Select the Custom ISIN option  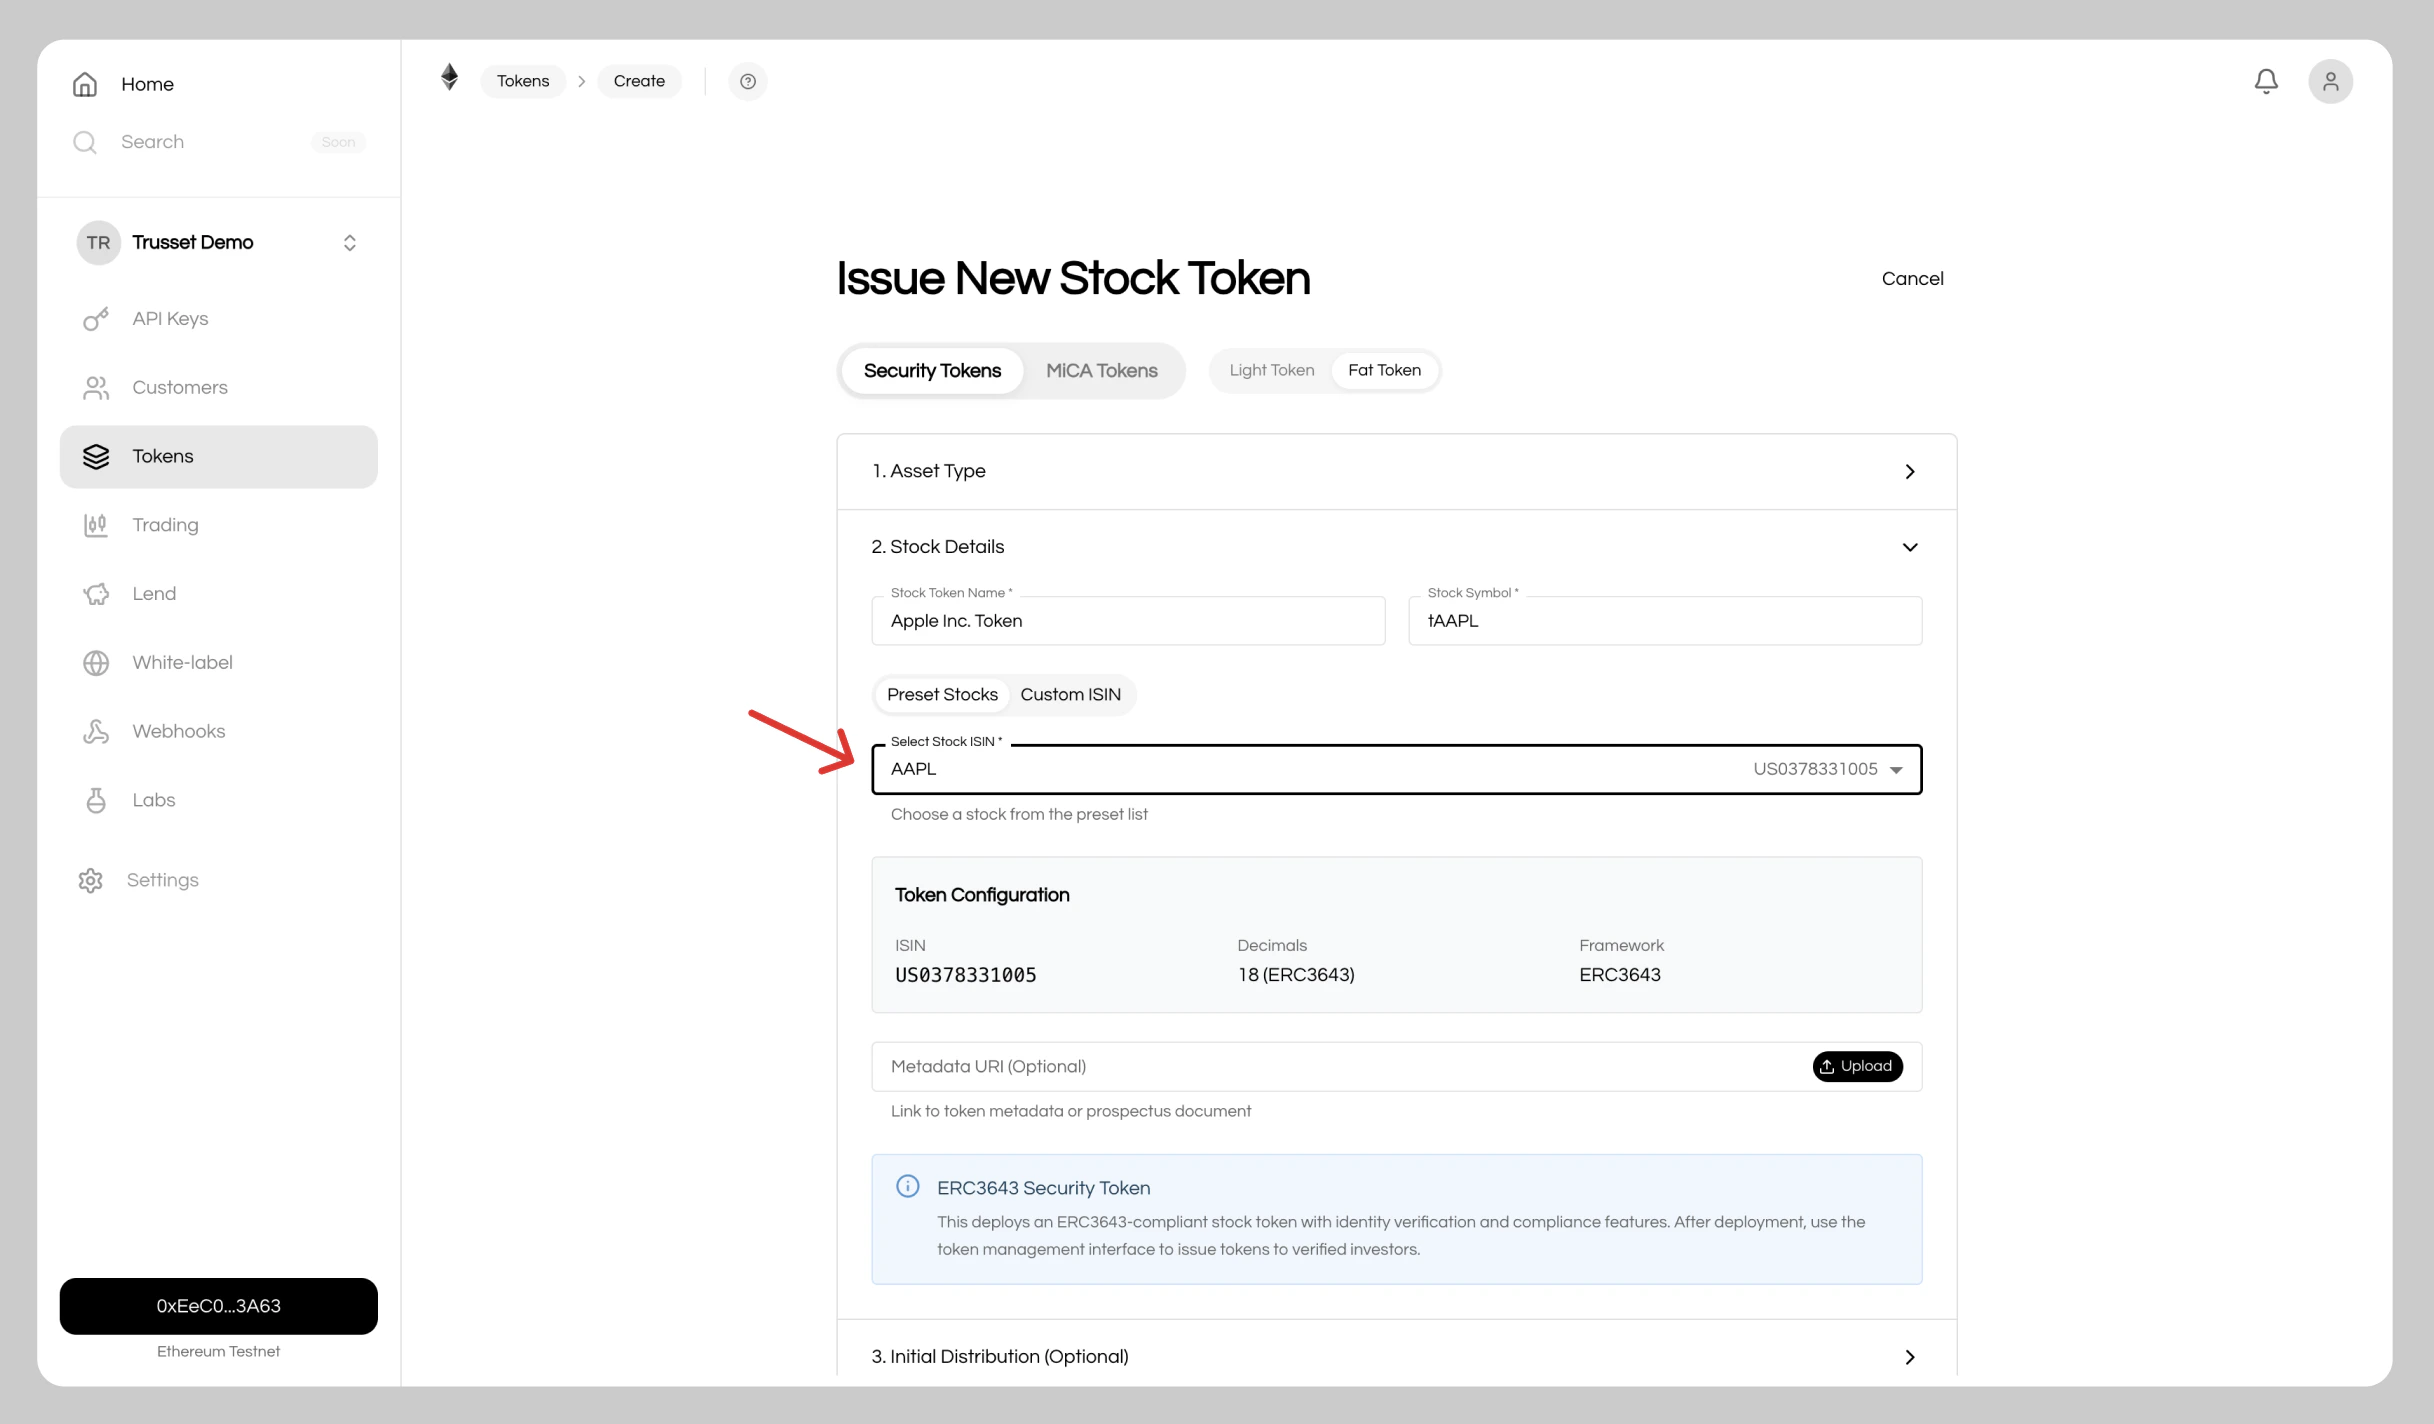pos(1070,694)
